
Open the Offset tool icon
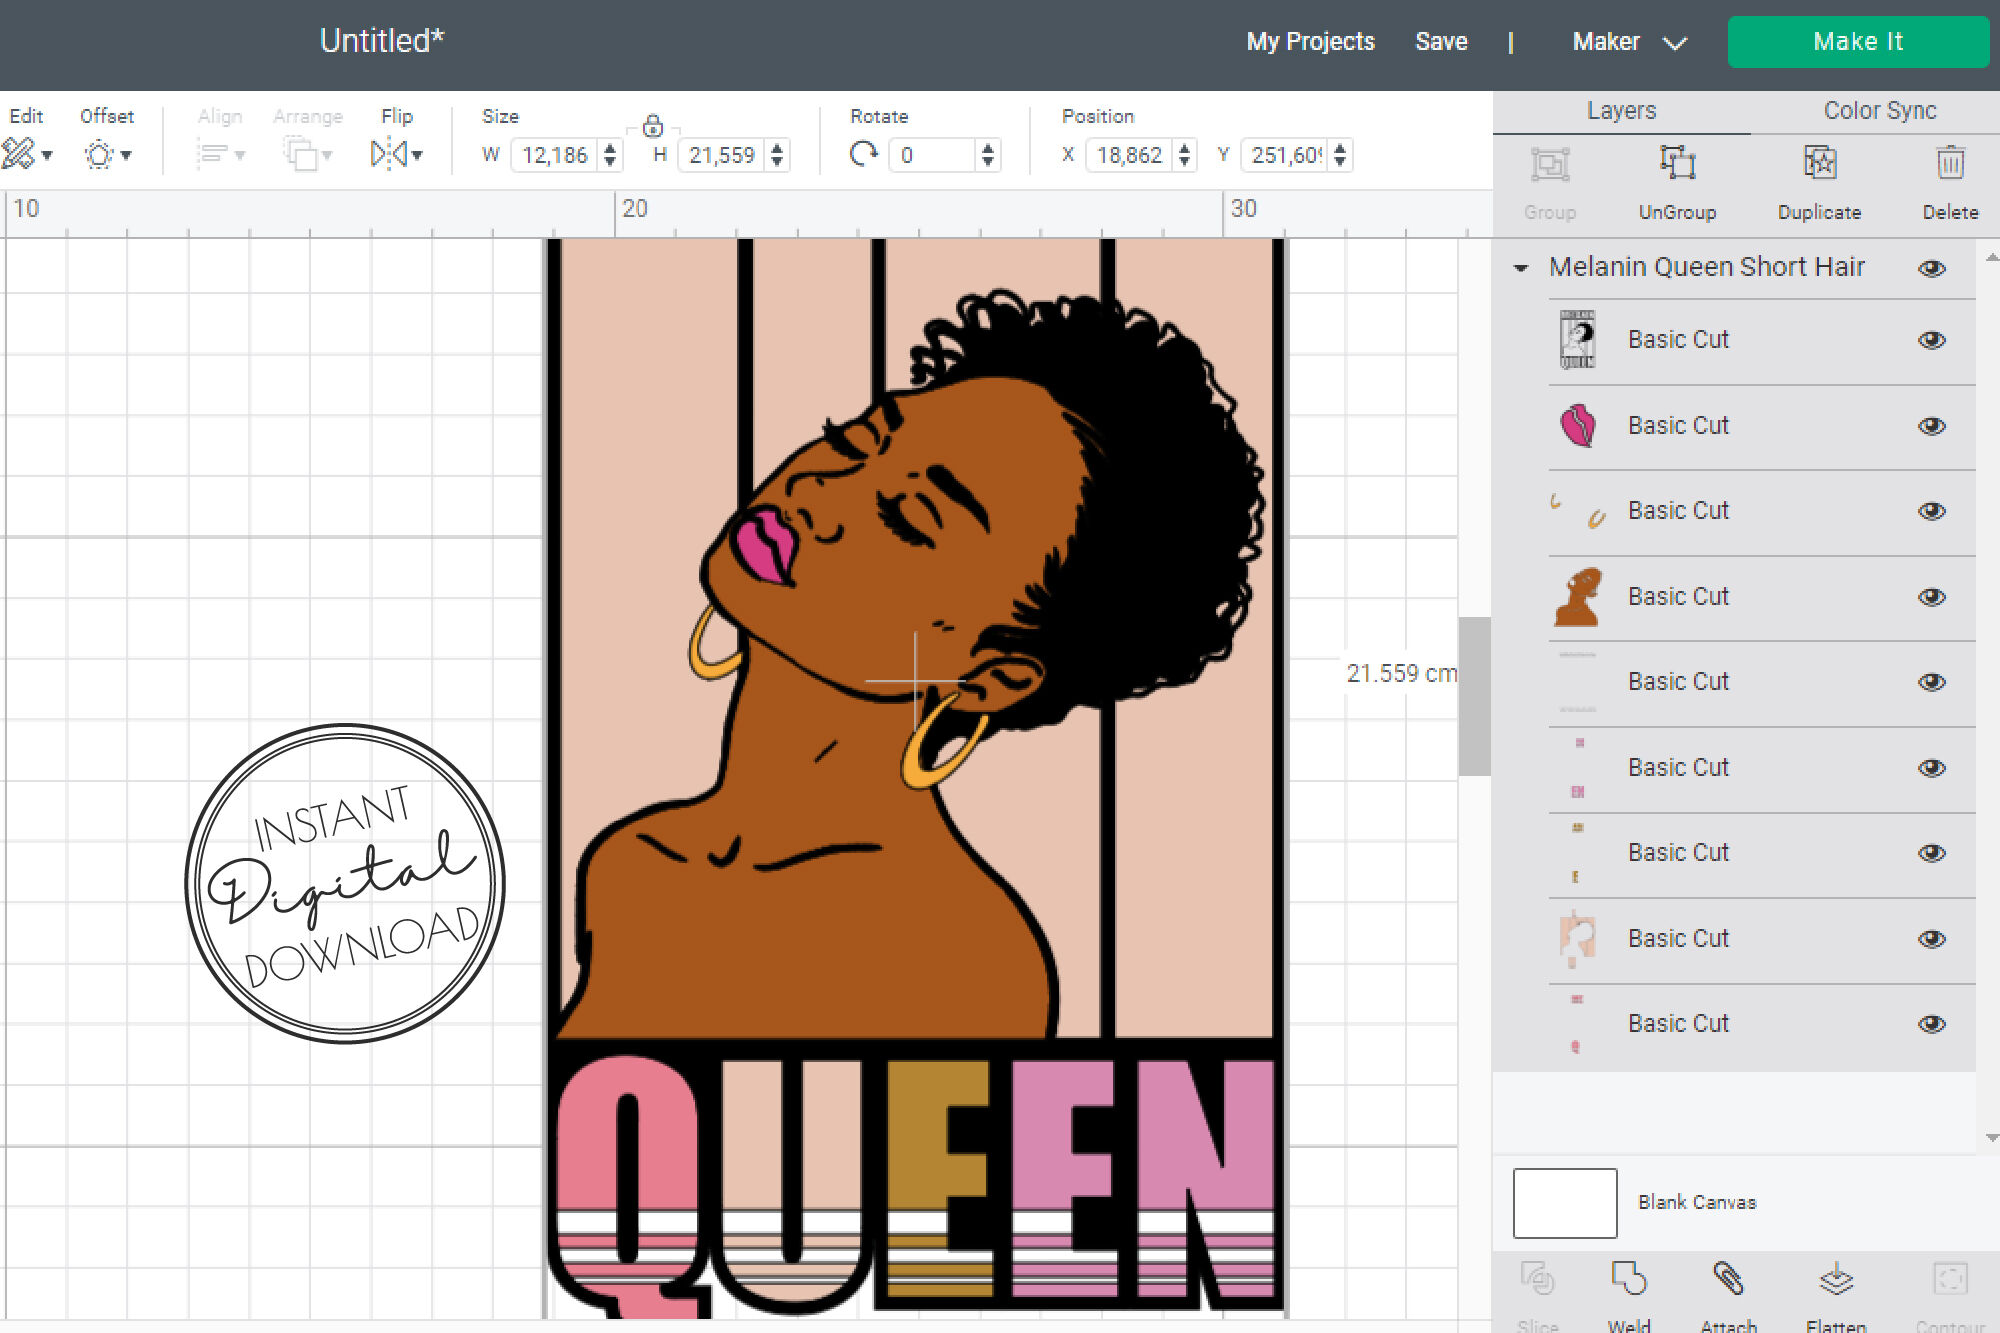pyautogui.click(x=99, y=155)
